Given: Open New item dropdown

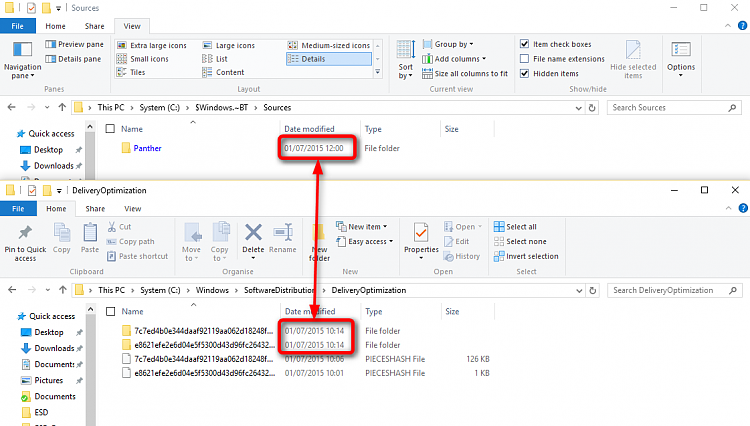Looking at the screenshot, I should [362, 227].
